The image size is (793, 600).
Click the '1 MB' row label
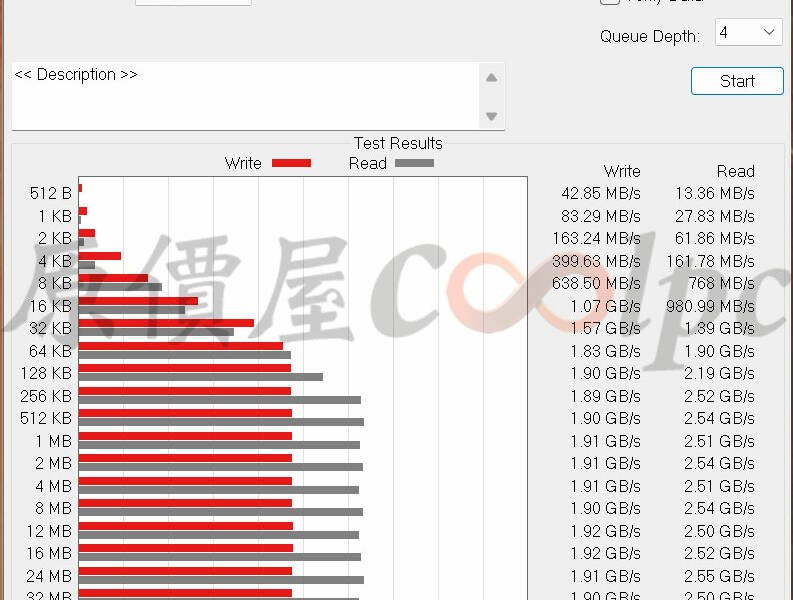coord(54,441)
